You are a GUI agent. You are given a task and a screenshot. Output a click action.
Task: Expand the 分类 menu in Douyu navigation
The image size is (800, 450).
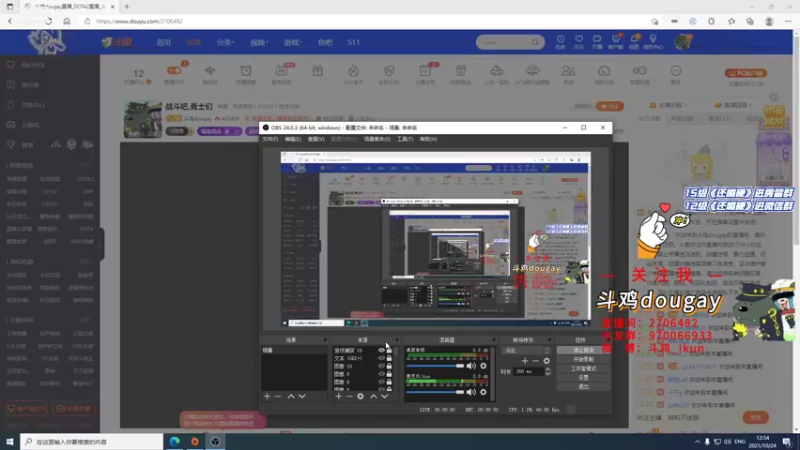tap(225, 42)
